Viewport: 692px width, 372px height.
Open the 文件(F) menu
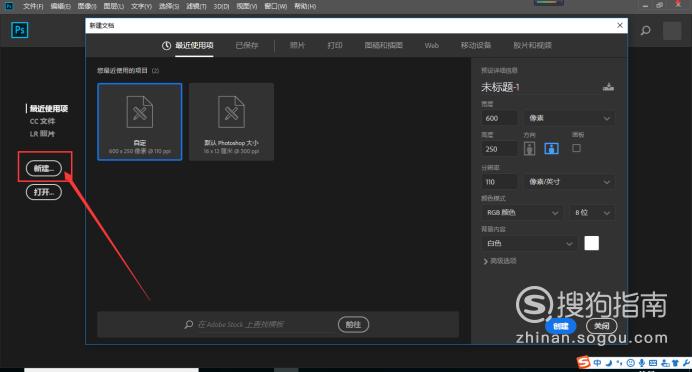33,6
